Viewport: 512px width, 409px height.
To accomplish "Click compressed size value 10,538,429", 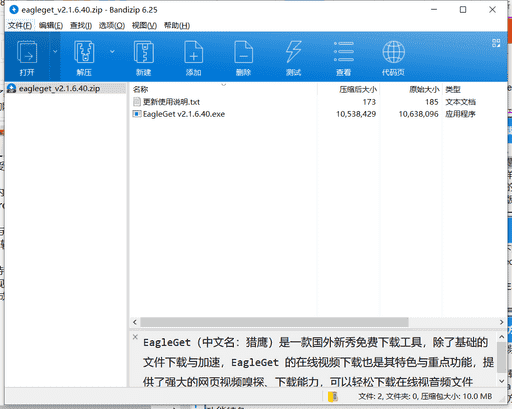I will point(356,114).
